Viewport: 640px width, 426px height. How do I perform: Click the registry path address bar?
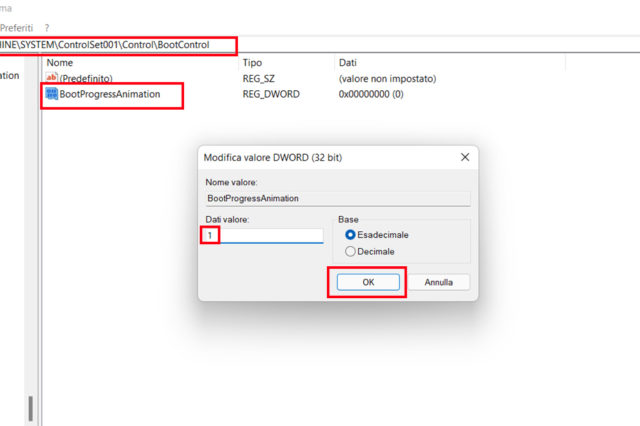pos(320,44)
